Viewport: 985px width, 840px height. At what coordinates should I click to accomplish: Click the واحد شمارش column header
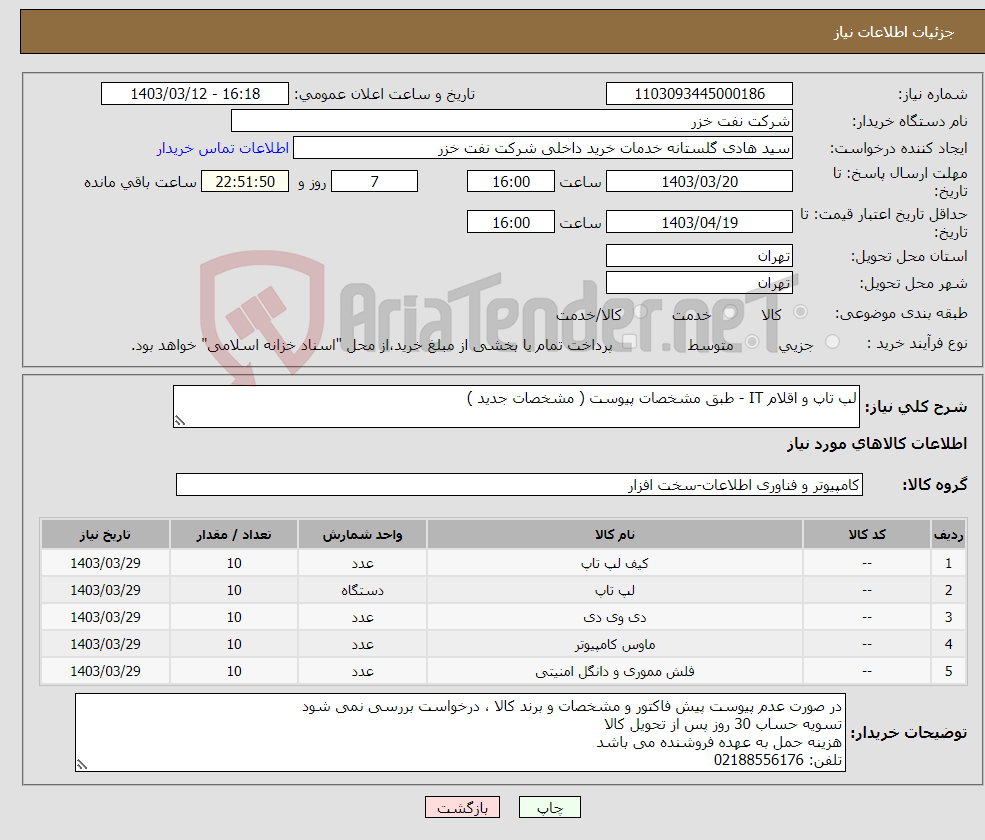coord(362,535)
